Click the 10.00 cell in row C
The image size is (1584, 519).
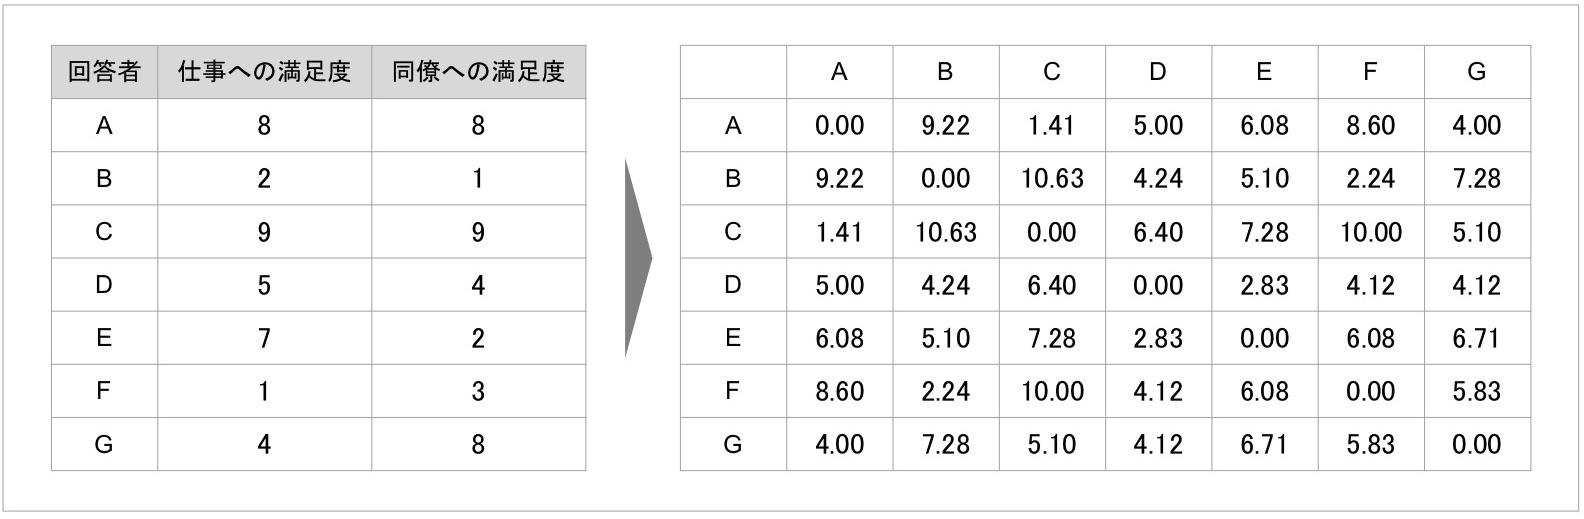(1370, 232)
